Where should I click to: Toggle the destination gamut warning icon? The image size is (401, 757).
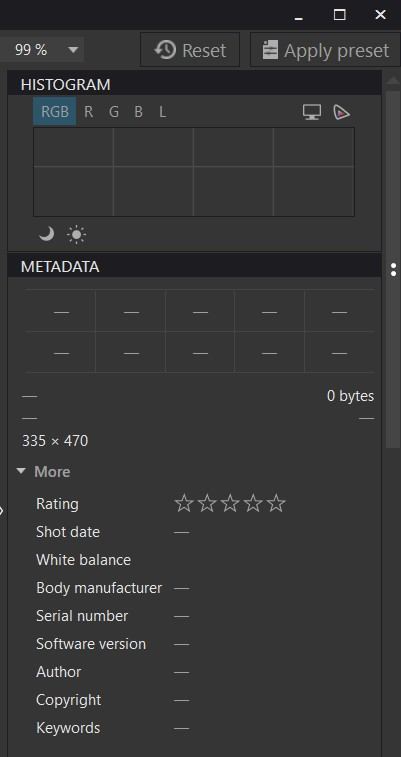(x=342, y=112)
